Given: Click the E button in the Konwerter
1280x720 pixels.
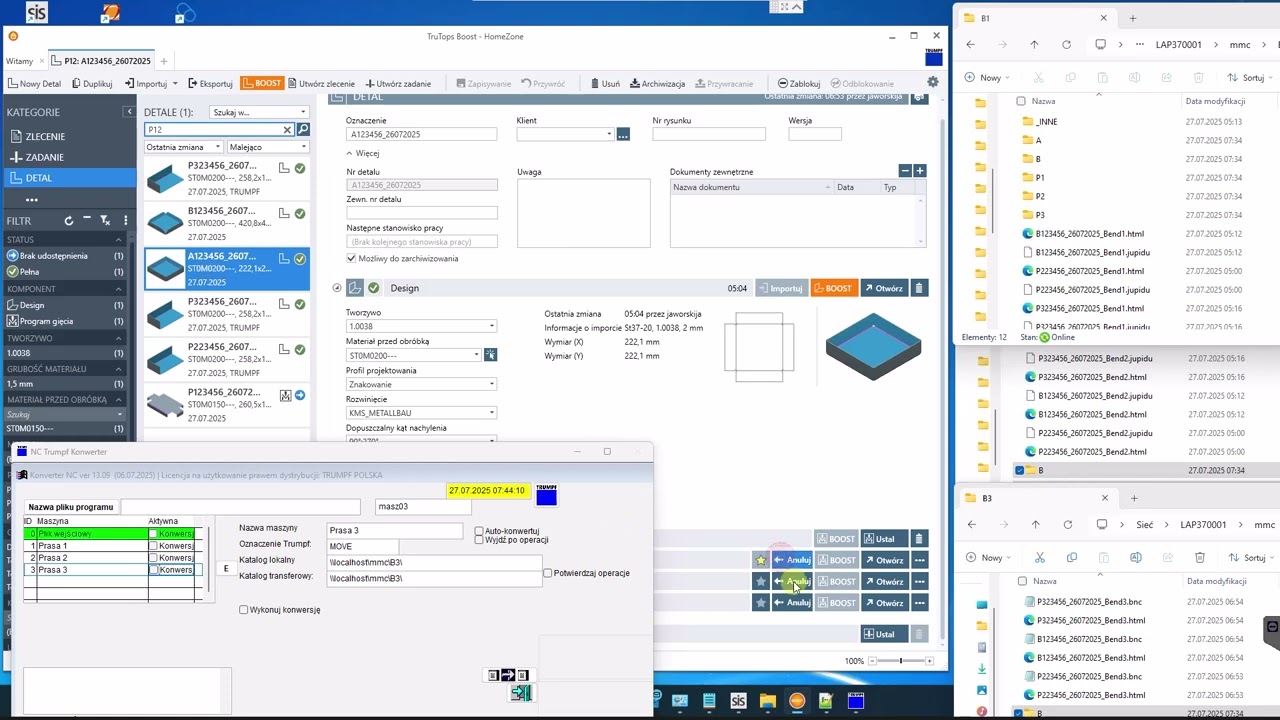Looking at the screenshot, I should [226, 569].
